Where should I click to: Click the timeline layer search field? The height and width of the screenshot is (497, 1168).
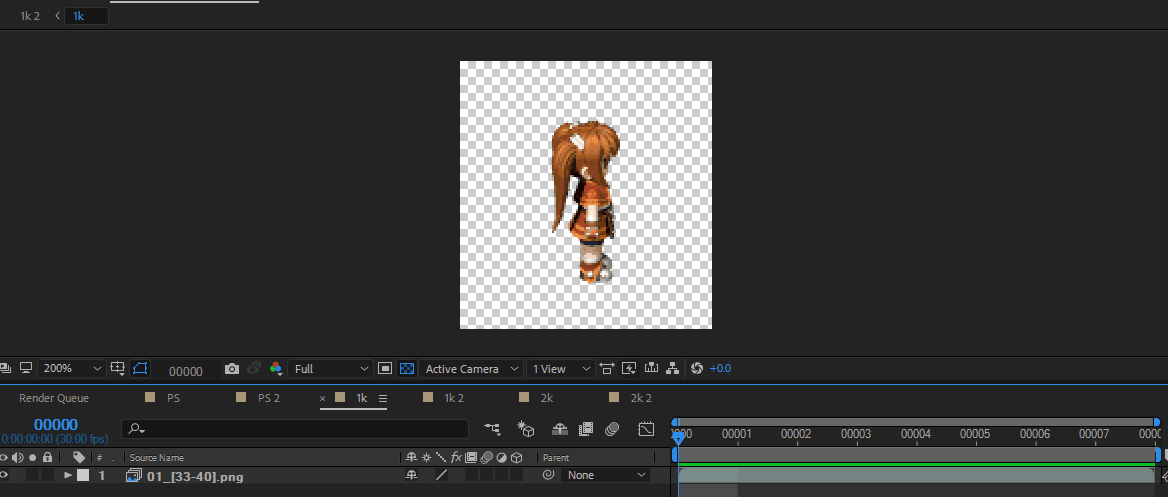[300, 429]
